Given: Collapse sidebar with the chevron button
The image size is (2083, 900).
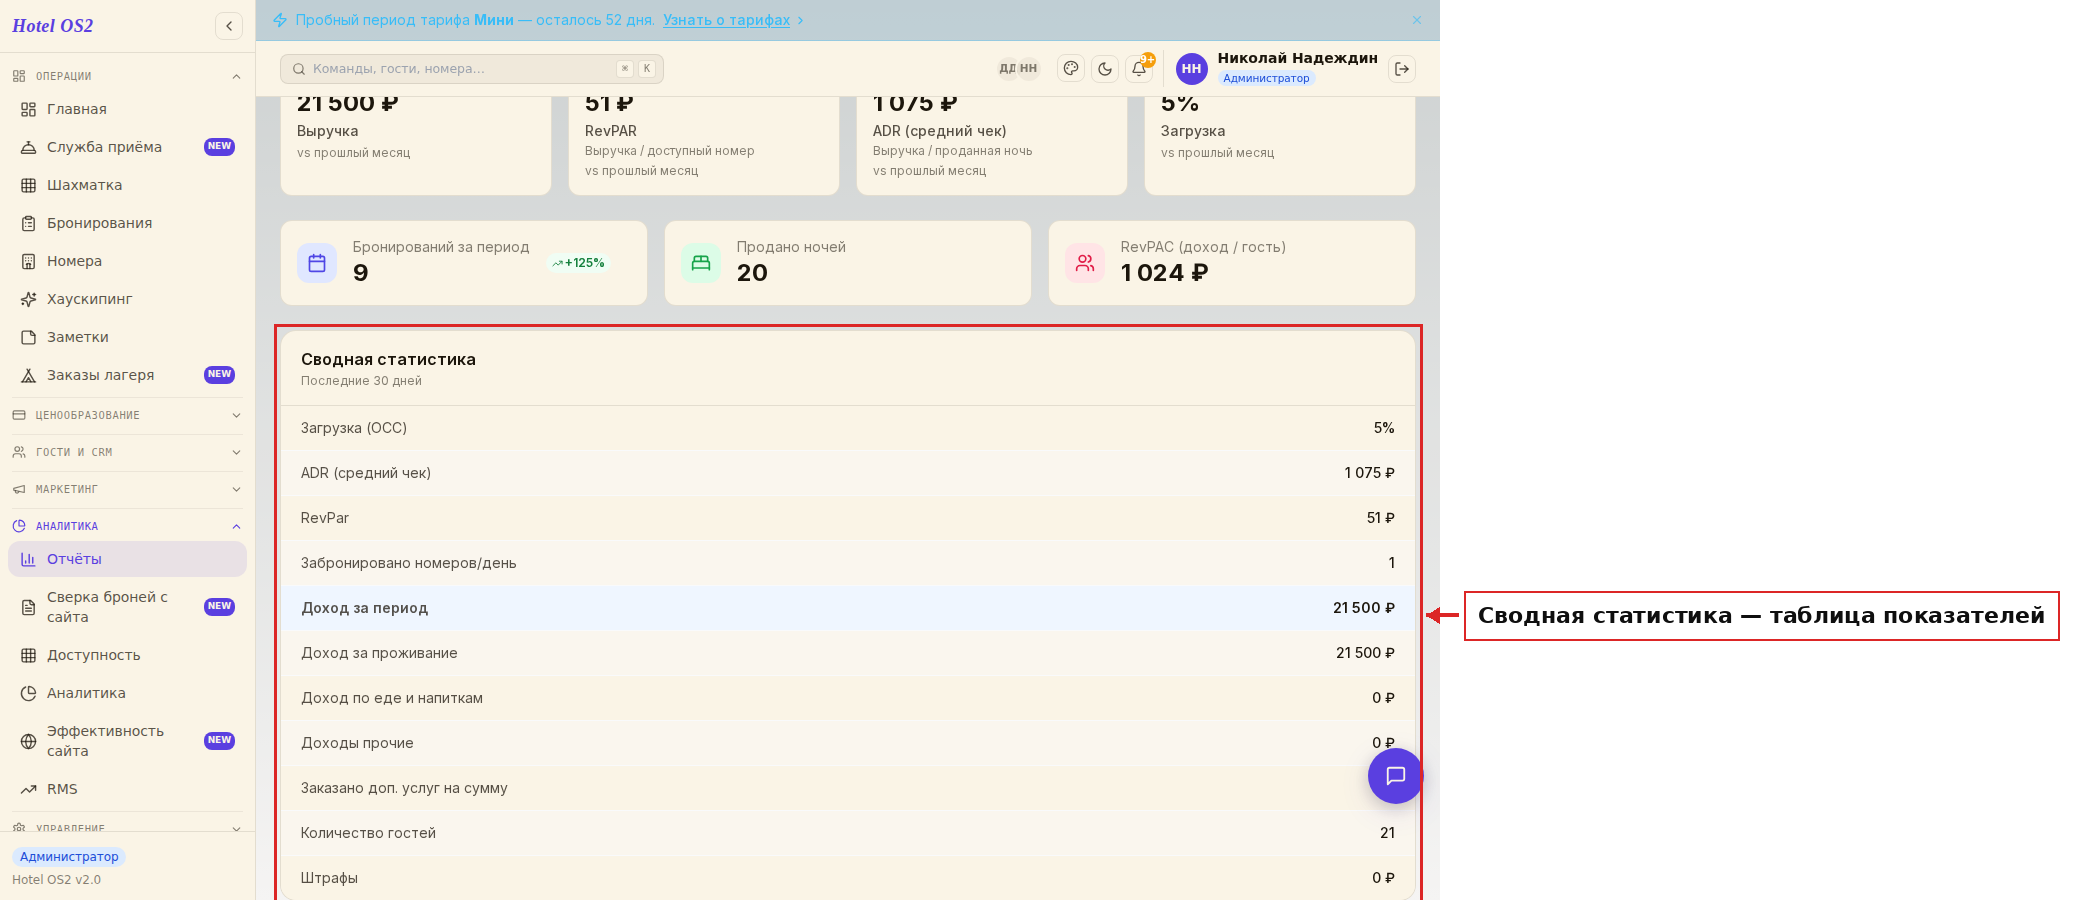Looking at the screenshot, I should [229, 26].
